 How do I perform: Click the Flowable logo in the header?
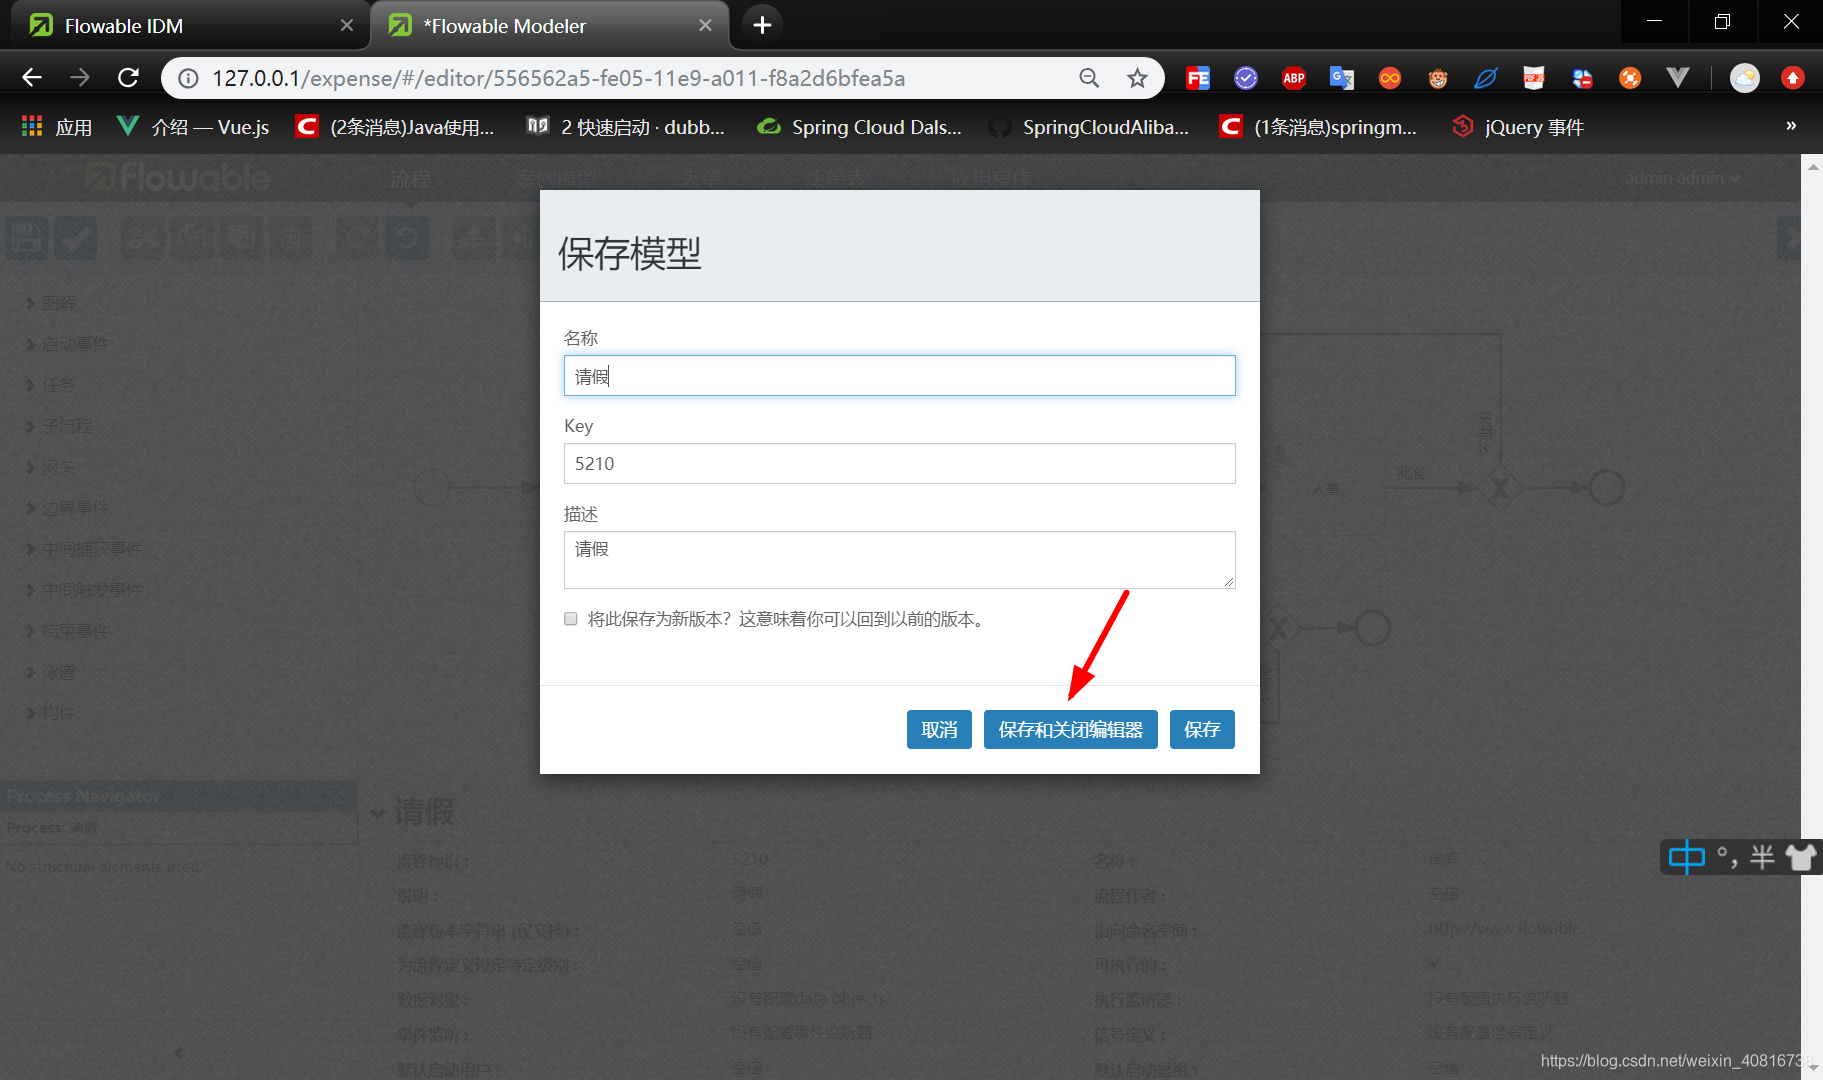(x=176, y=177)
